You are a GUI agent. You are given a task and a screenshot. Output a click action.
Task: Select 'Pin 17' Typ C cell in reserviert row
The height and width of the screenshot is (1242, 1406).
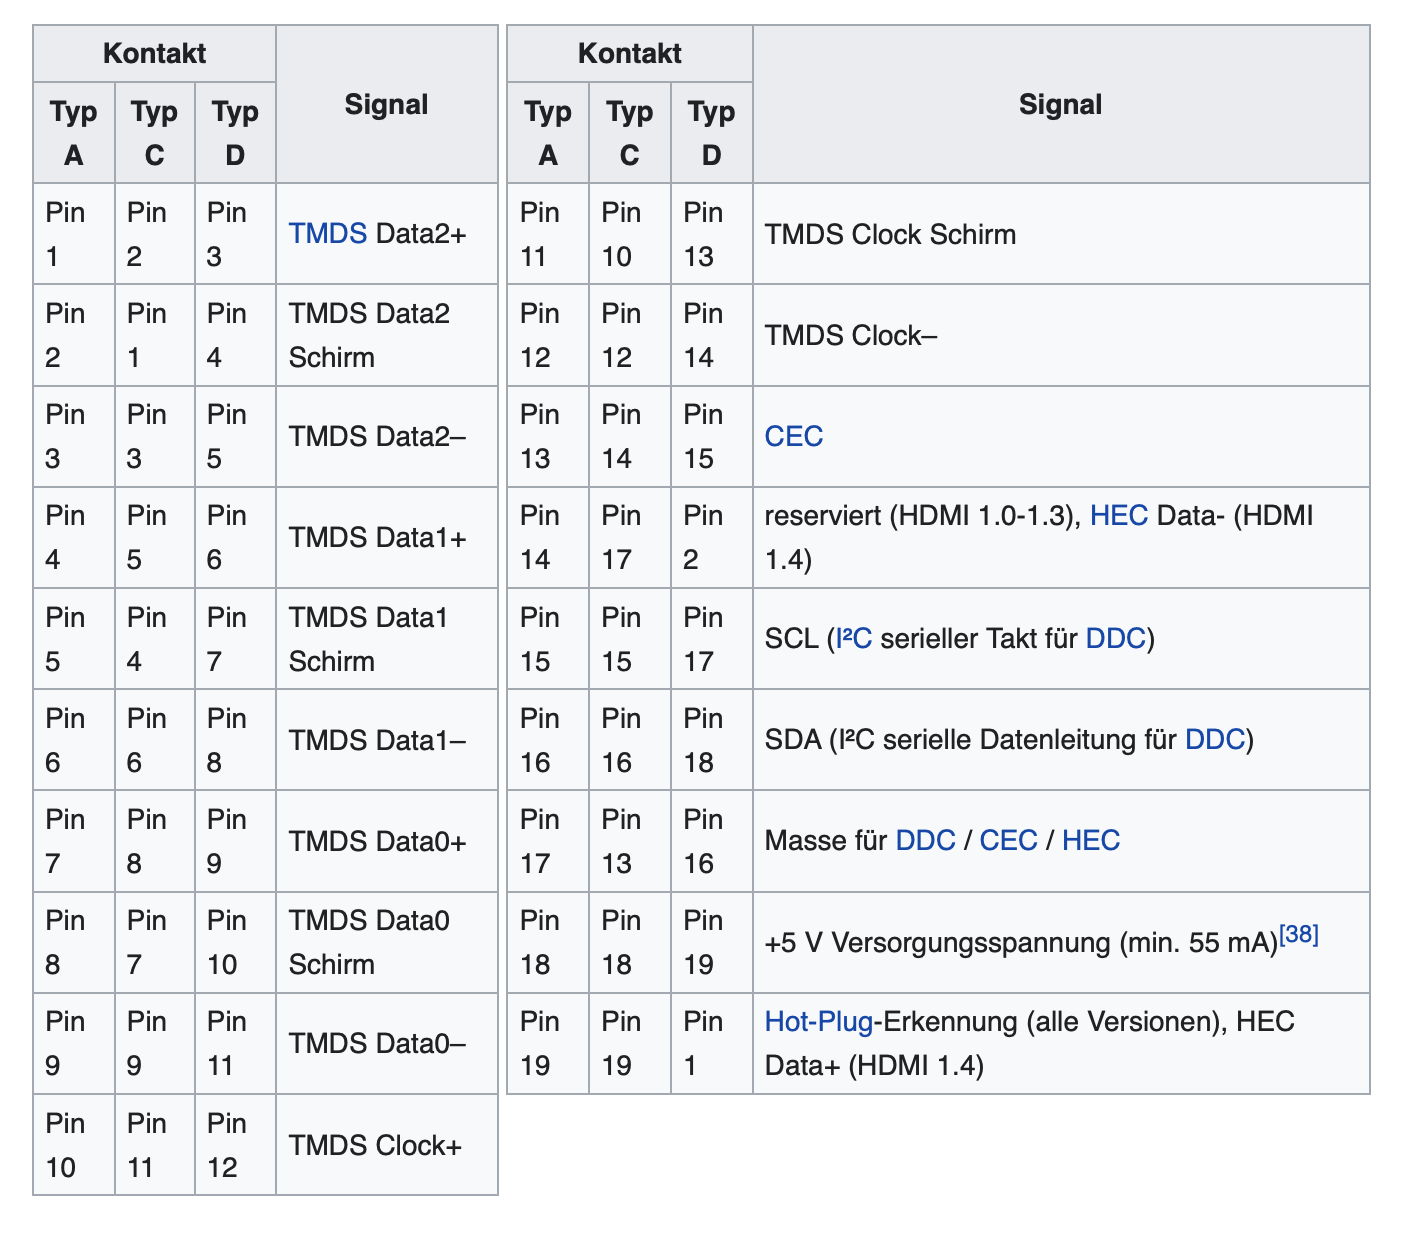click(x=630, y=538)
